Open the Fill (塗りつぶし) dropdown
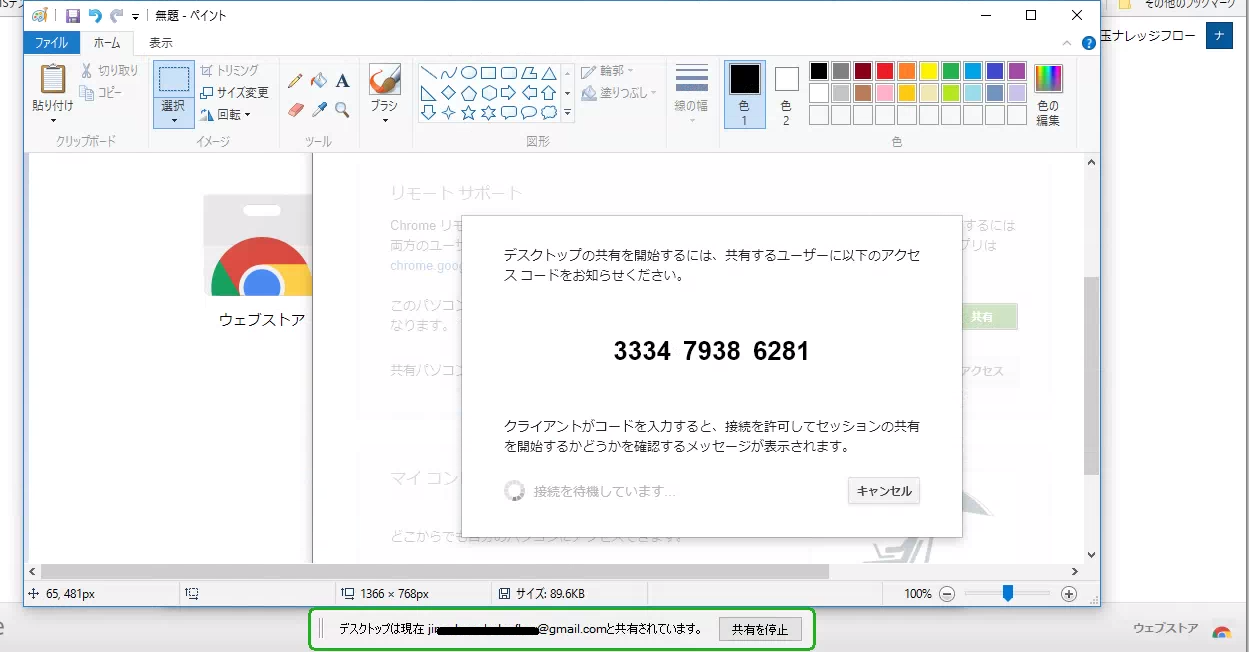The height and width of the screenshot is (652, 1249). pyautogui.click(x=619, y=92)
